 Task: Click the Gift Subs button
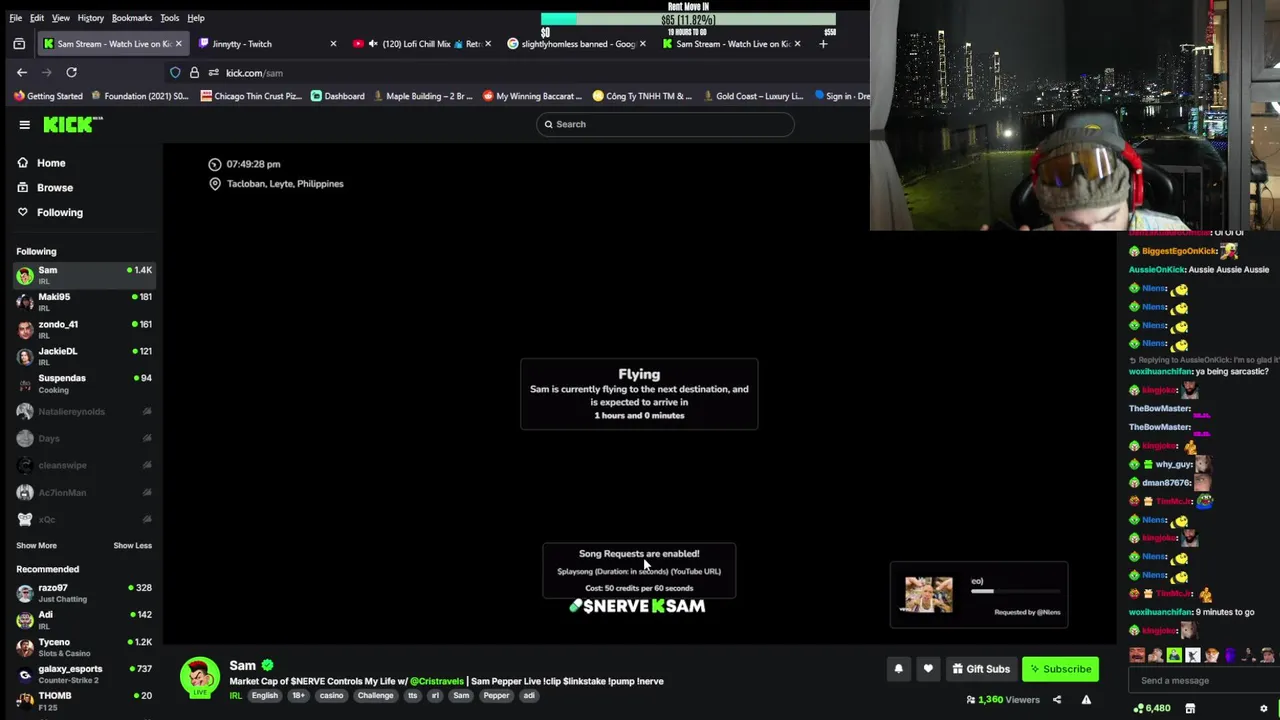tap(981, 669)
